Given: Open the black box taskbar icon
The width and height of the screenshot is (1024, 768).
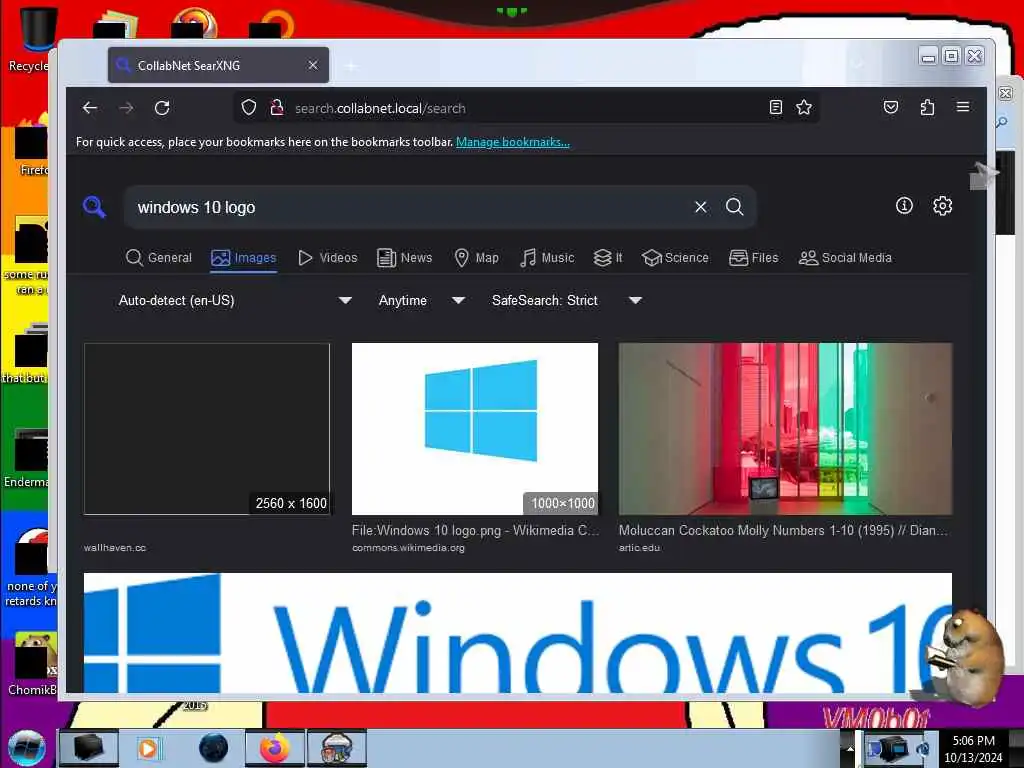Looking at the screenshot, I should (x=88, y=748).
